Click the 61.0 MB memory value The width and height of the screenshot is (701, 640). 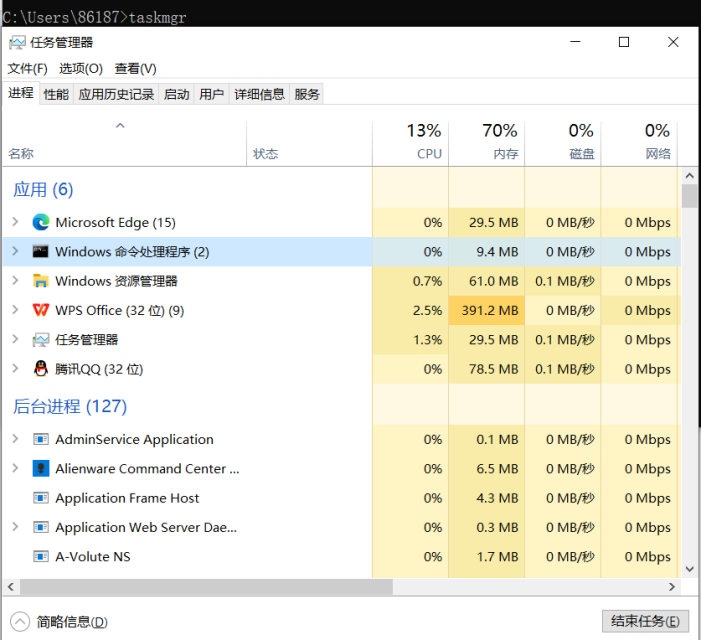493,281
